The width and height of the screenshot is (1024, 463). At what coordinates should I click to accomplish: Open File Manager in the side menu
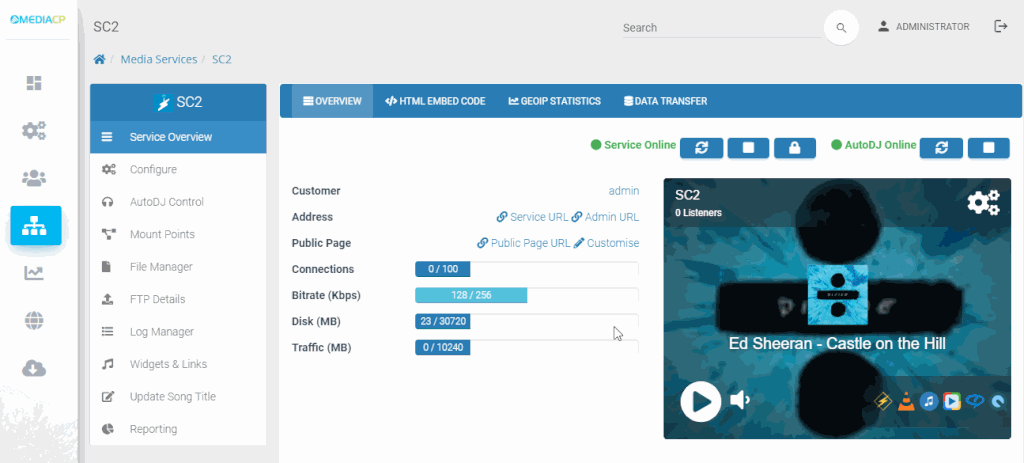click(178, 266)
